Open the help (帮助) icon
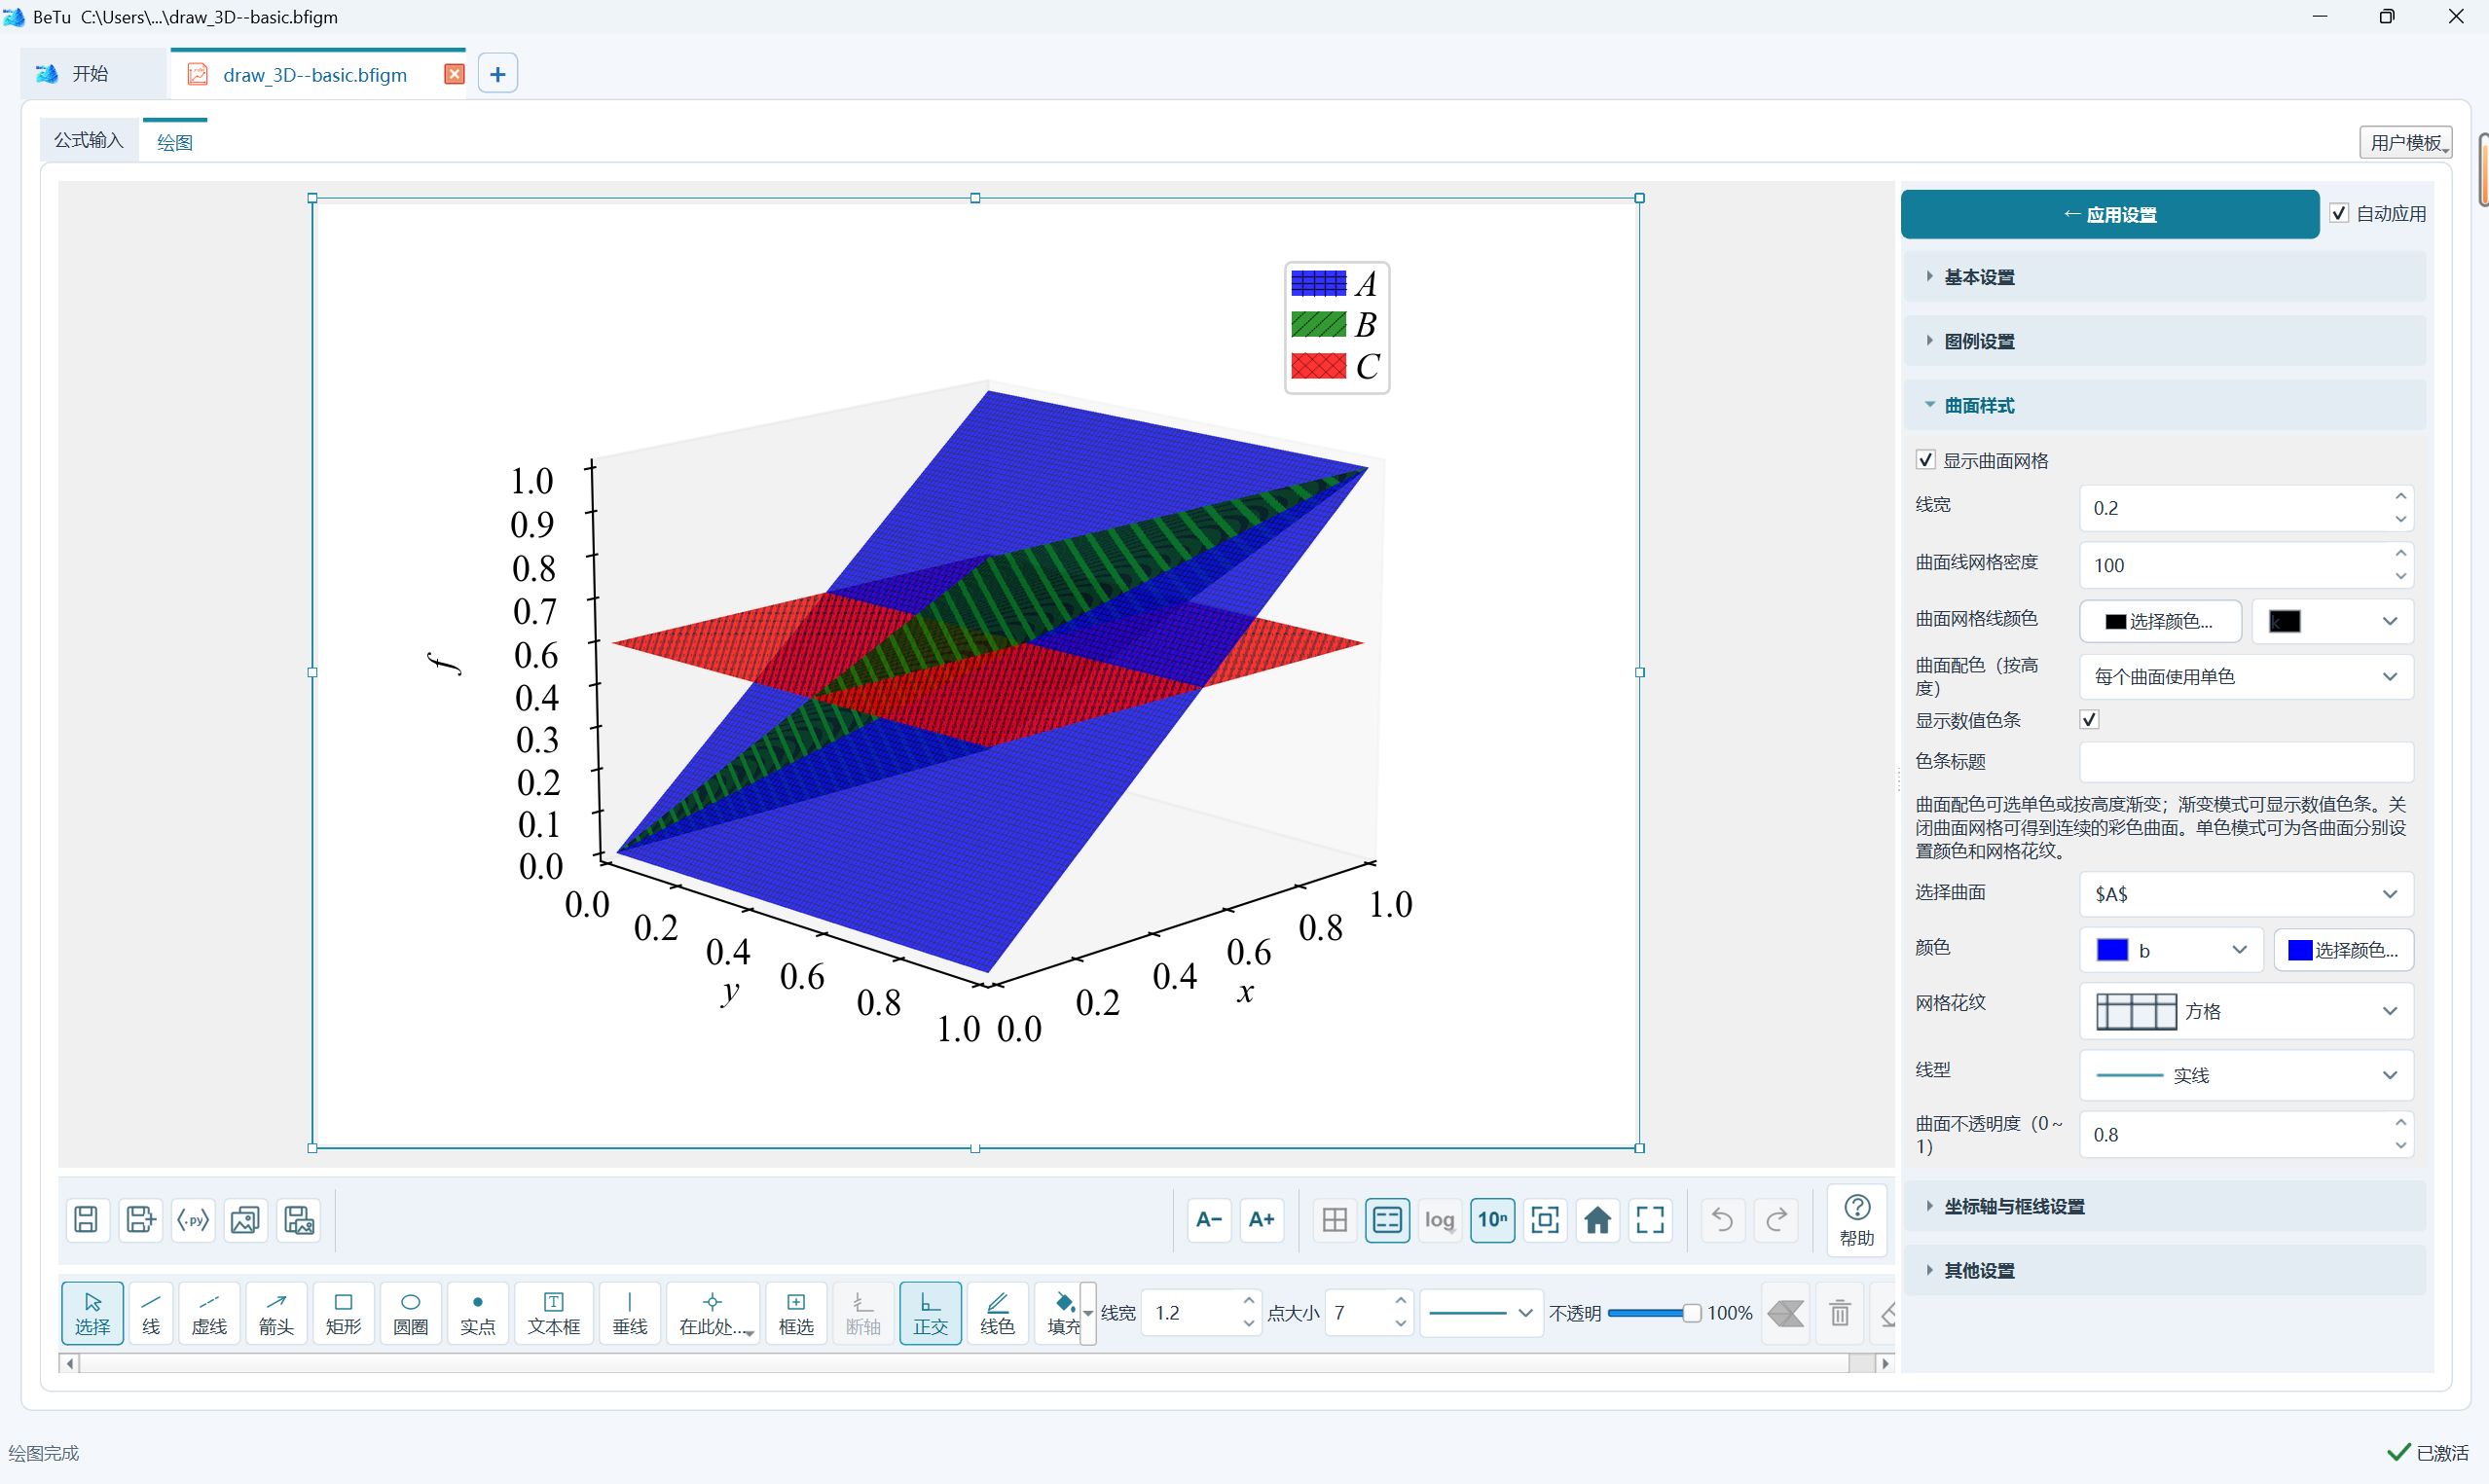Screen dimensions: 2489x1484 pyautogui.click(x=1856, y=1220)
